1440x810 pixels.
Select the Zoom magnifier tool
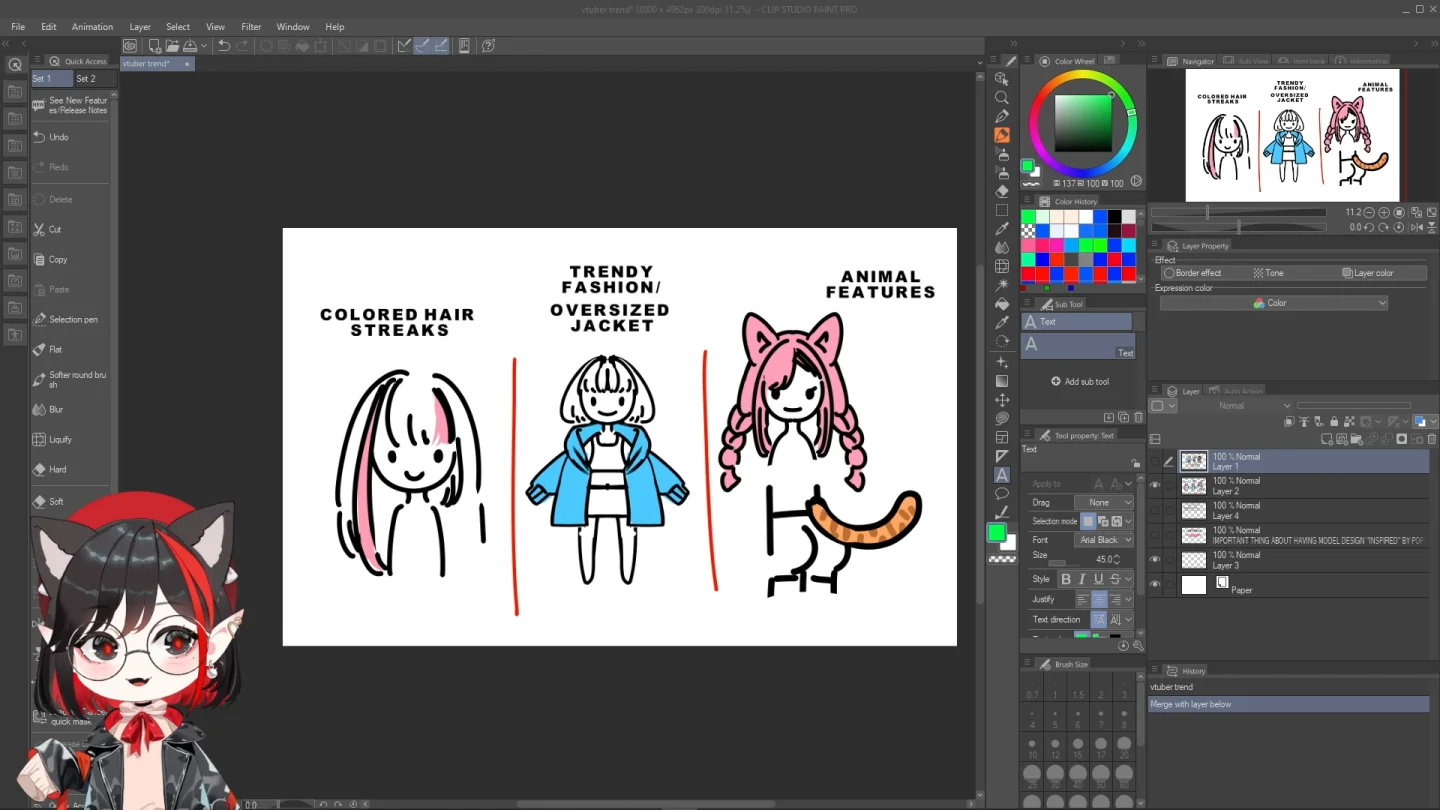click(x=1002, y=97)
